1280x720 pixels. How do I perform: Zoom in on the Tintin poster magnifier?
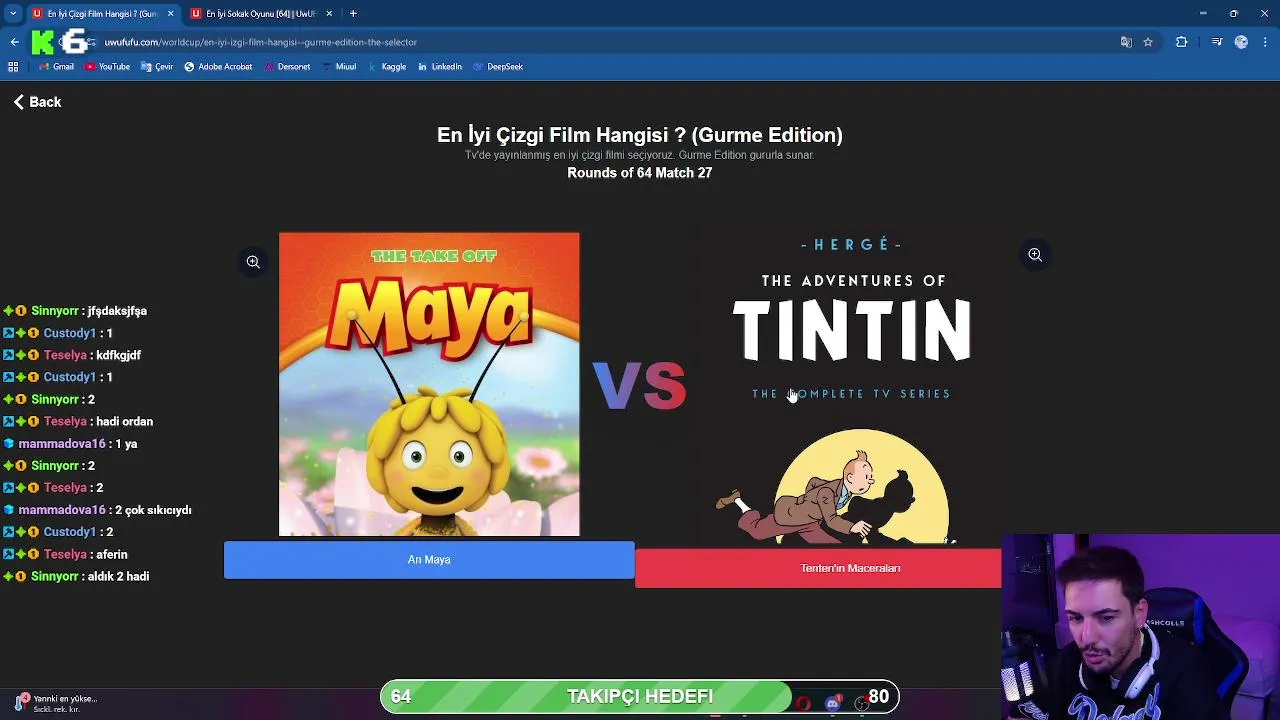pyautogui.click(x=1035, y=255)
